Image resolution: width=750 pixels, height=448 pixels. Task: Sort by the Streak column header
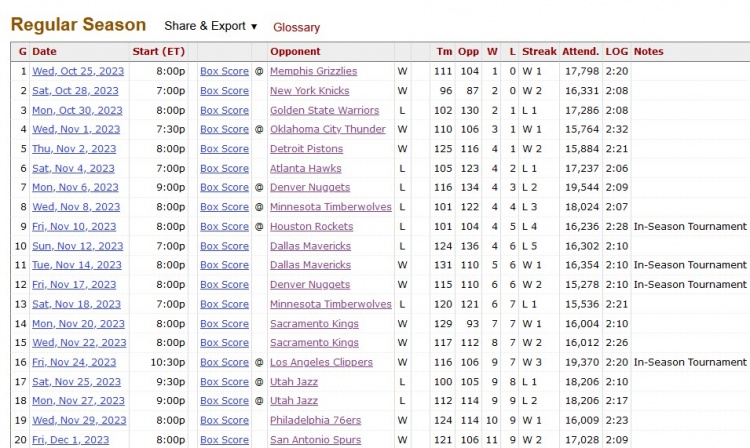(x=539, y=51)
